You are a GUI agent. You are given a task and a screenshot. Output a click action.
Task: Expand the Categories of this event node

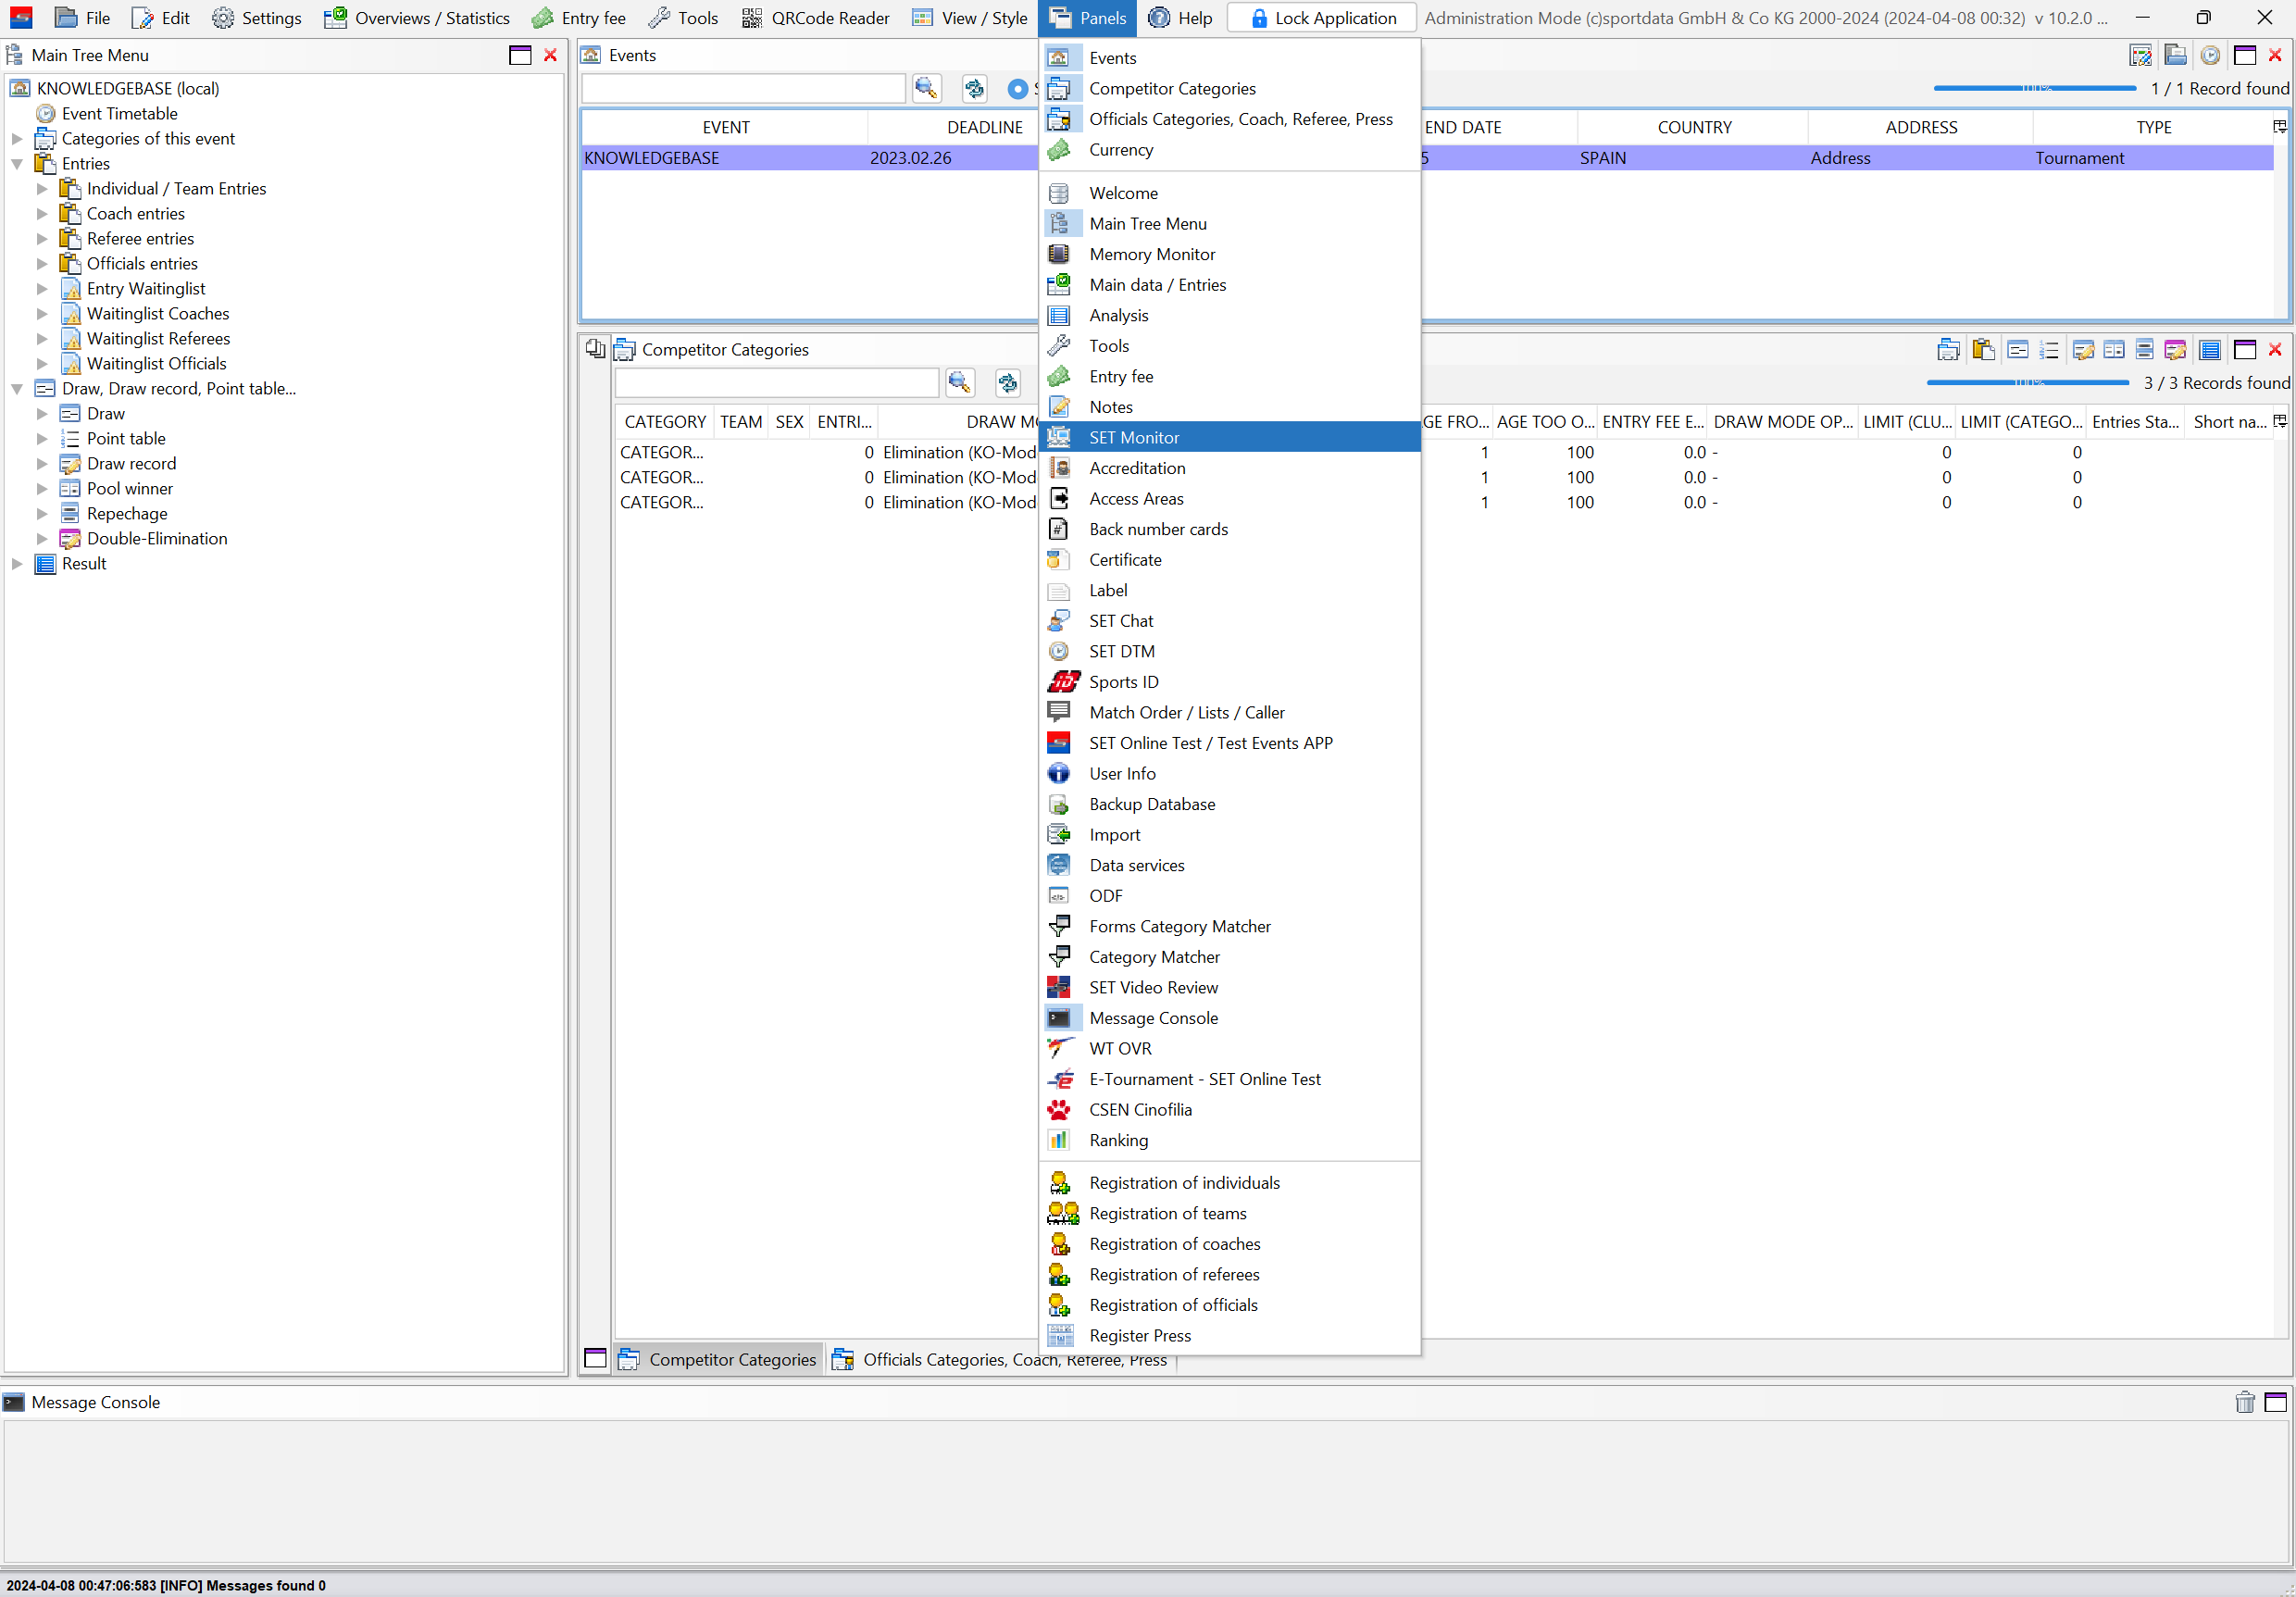17,139
